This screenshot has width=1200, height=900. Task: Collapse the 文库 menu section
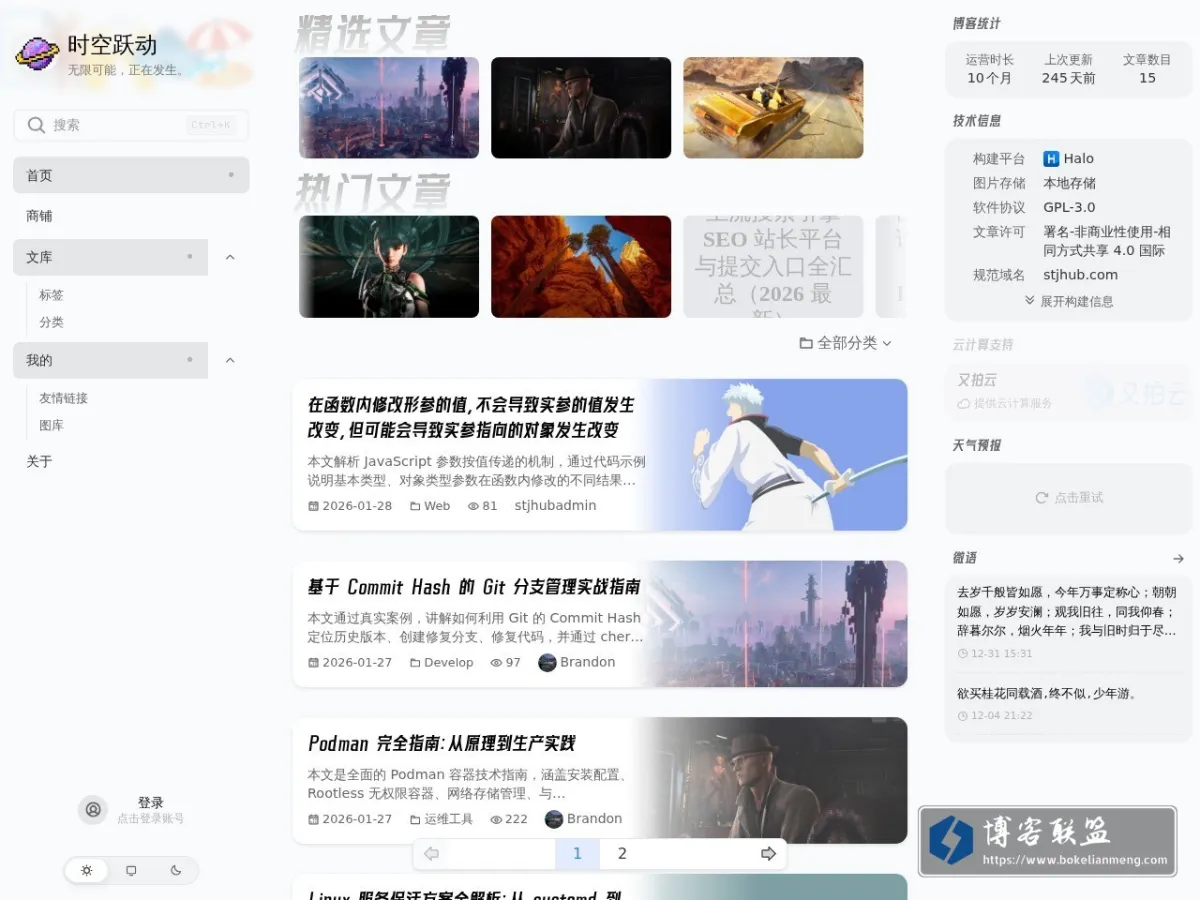click(230, 257)
